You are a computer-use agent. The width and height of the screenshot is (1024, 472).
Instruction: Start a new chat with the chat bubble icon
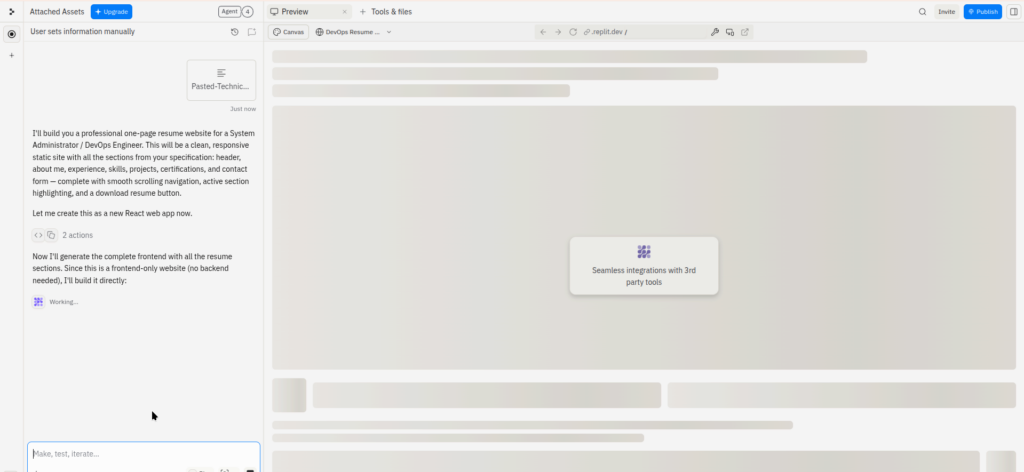coord(252,32)
